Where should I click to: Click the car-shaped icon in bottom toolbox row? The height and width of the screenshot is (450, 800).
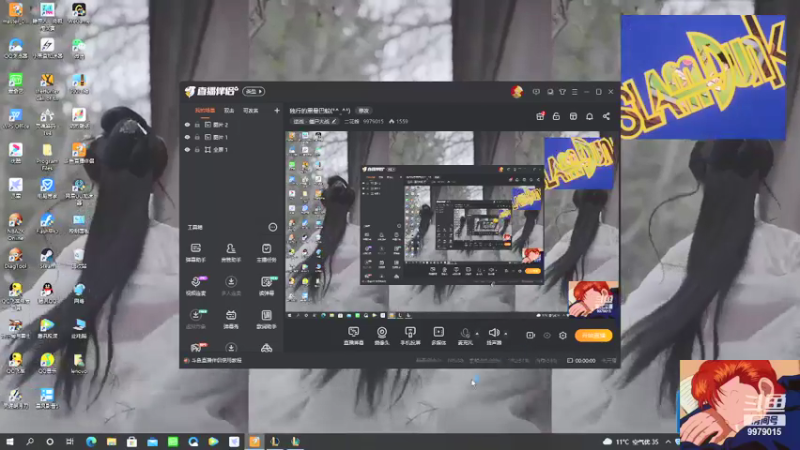click(266, 348)
